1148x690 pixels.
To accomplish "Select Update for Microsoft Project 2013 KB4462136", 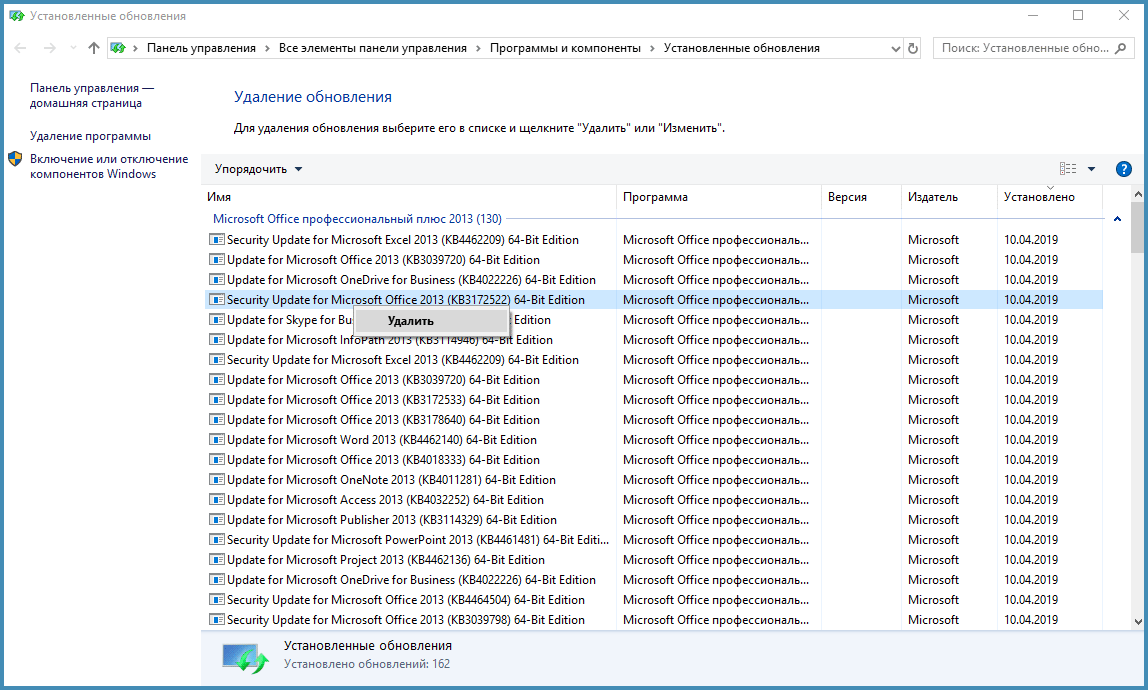I will click(386, 560).
